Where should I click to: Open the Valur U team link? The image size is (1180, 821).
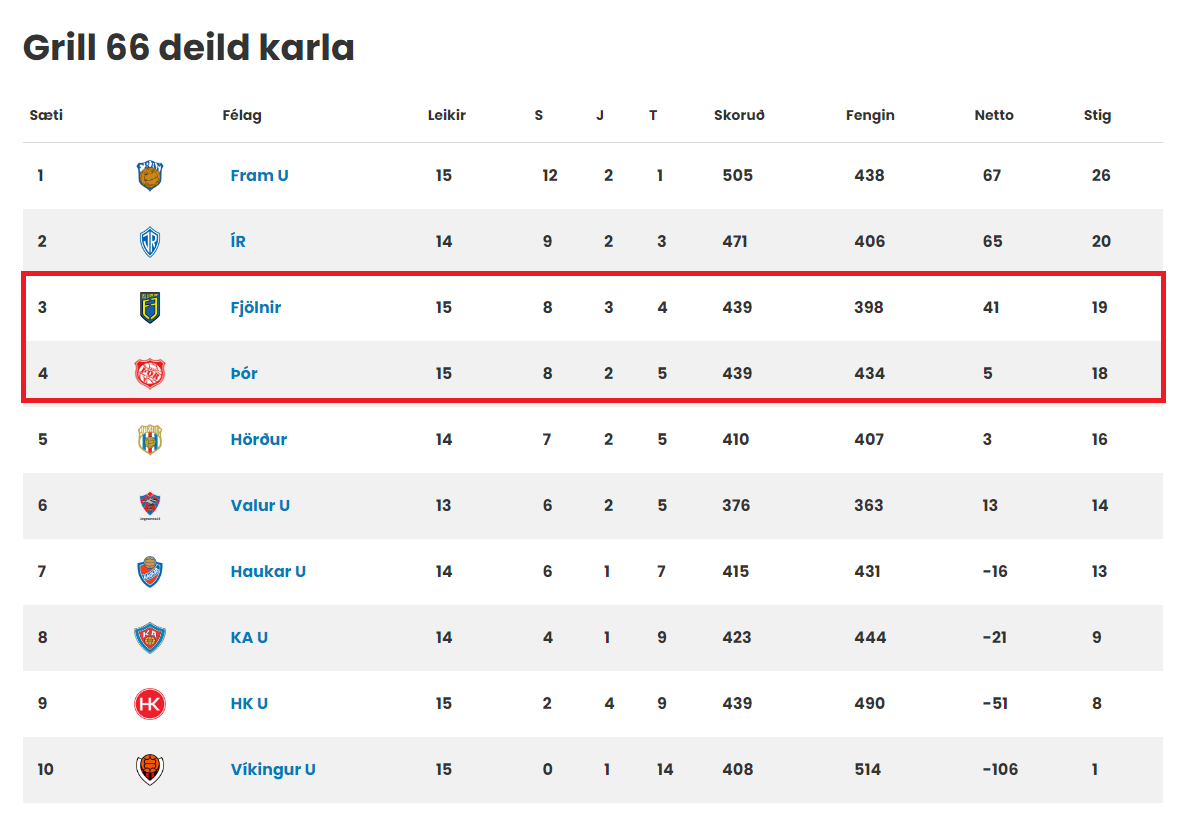point(260,506)
